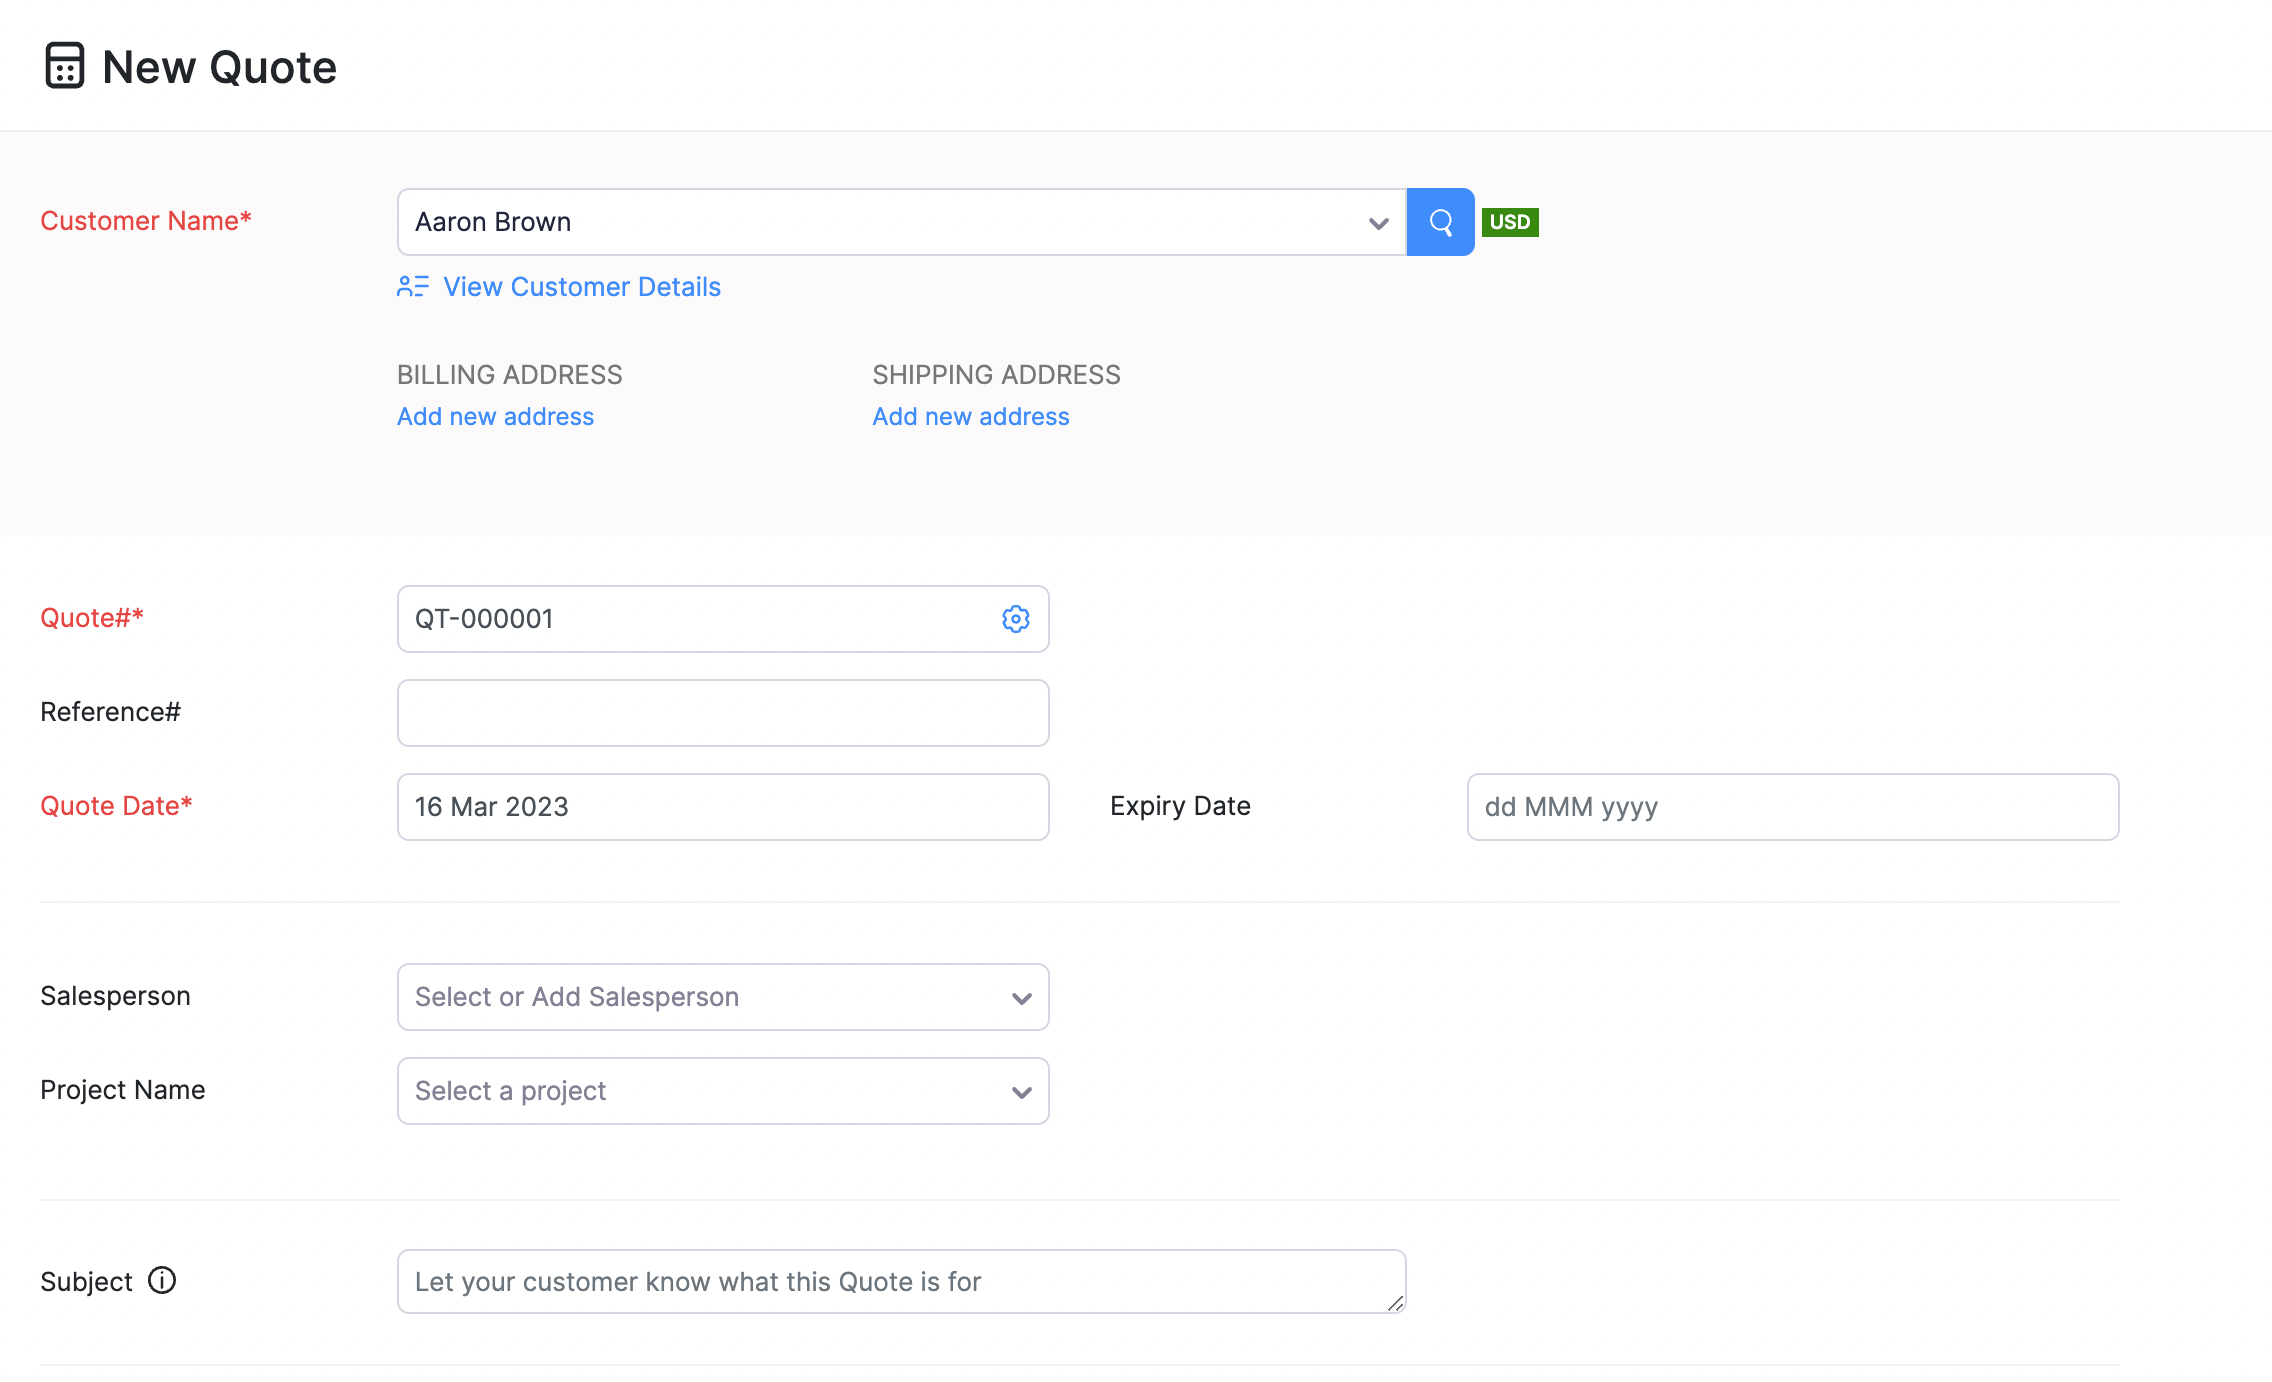Click the customer details person icon
Image resolution: width=2272 pixels, height=1382 pixels.
click(412, 287)
